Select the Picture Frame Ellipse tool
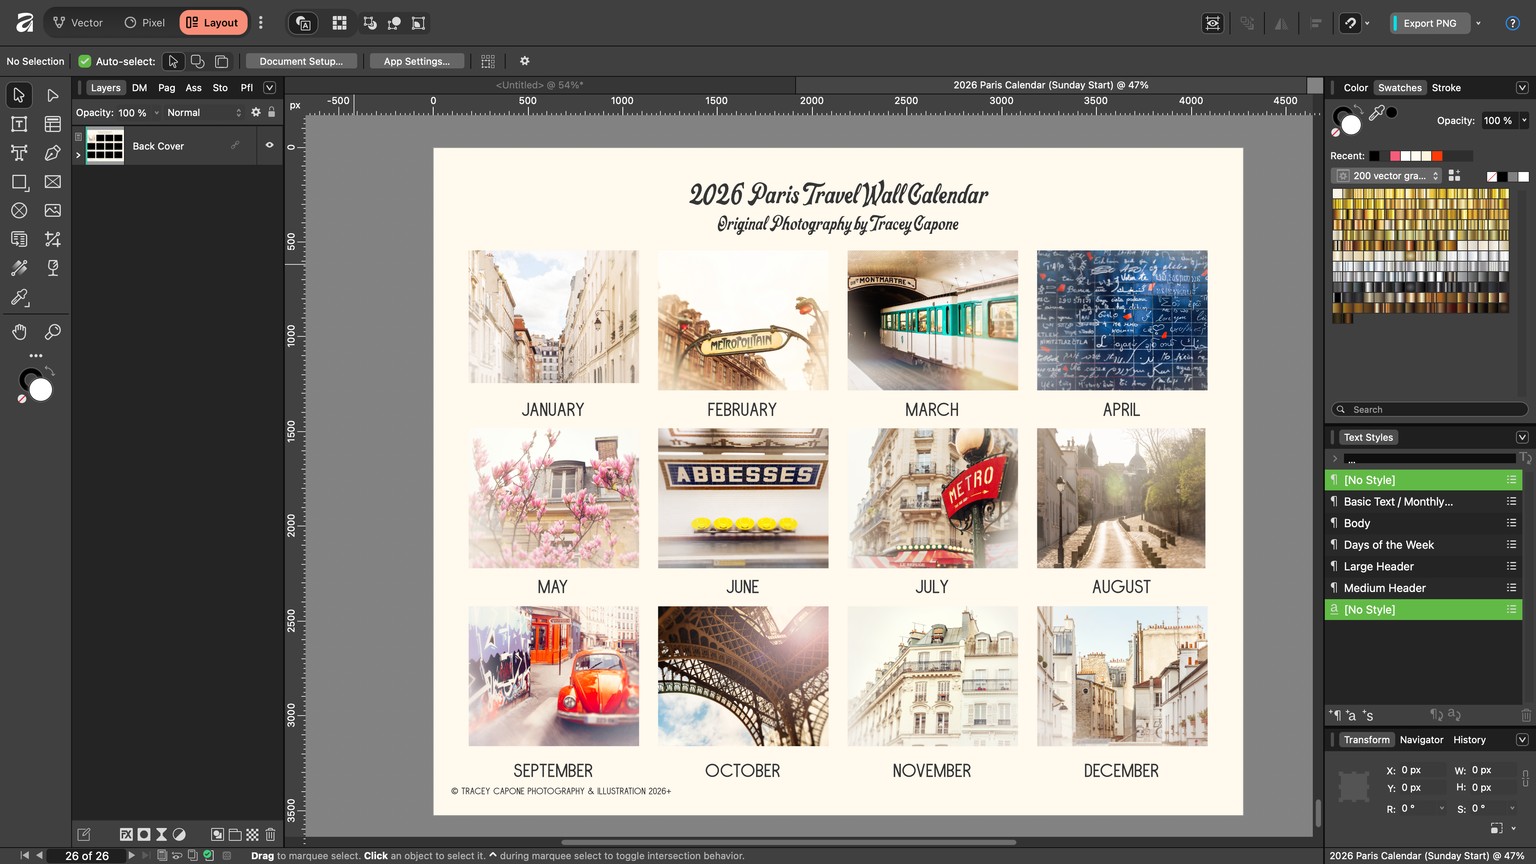Viewport: 1536px width, 864px height. 19,210
